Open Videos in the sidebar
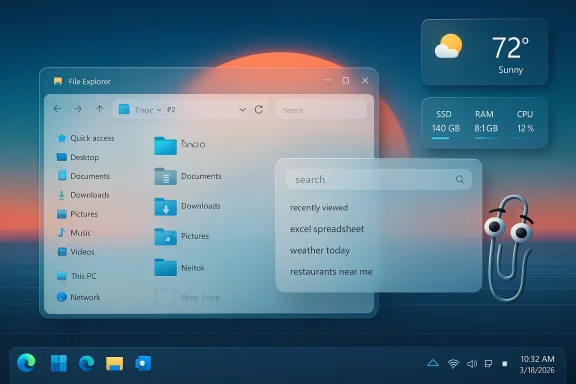 [x=76, y=252]
